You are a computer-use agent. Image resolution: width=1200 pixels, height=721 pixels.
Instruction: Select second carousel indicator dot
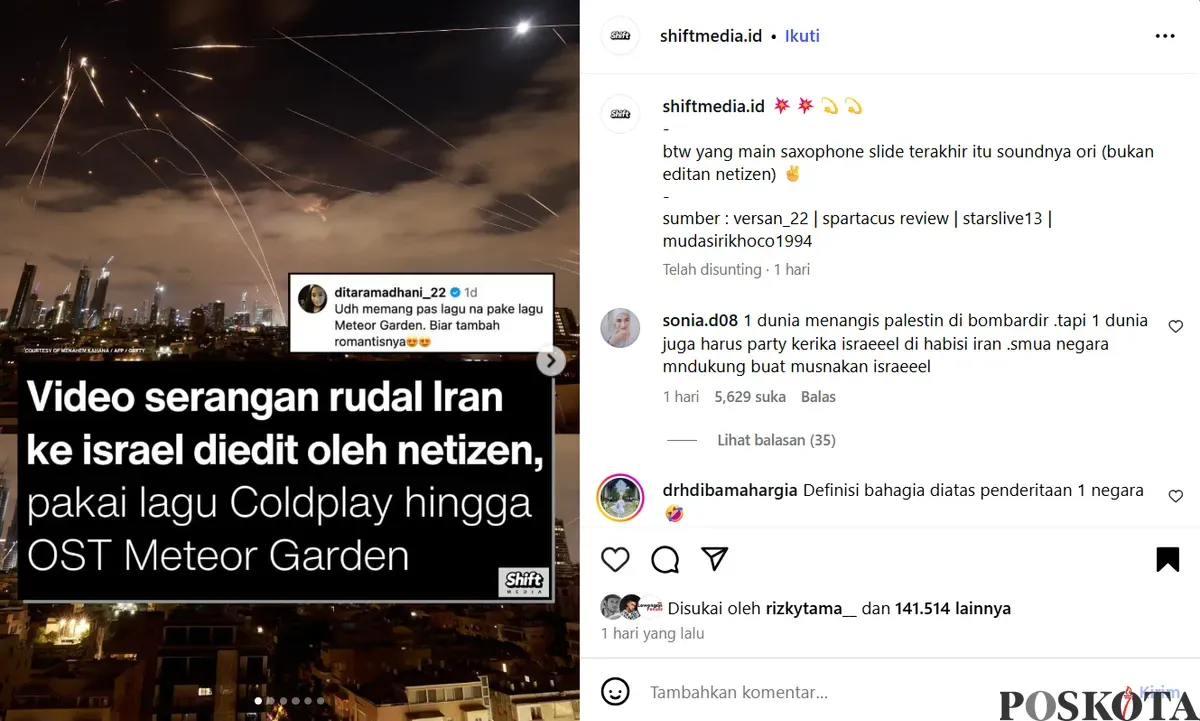[x=270, y=701]
